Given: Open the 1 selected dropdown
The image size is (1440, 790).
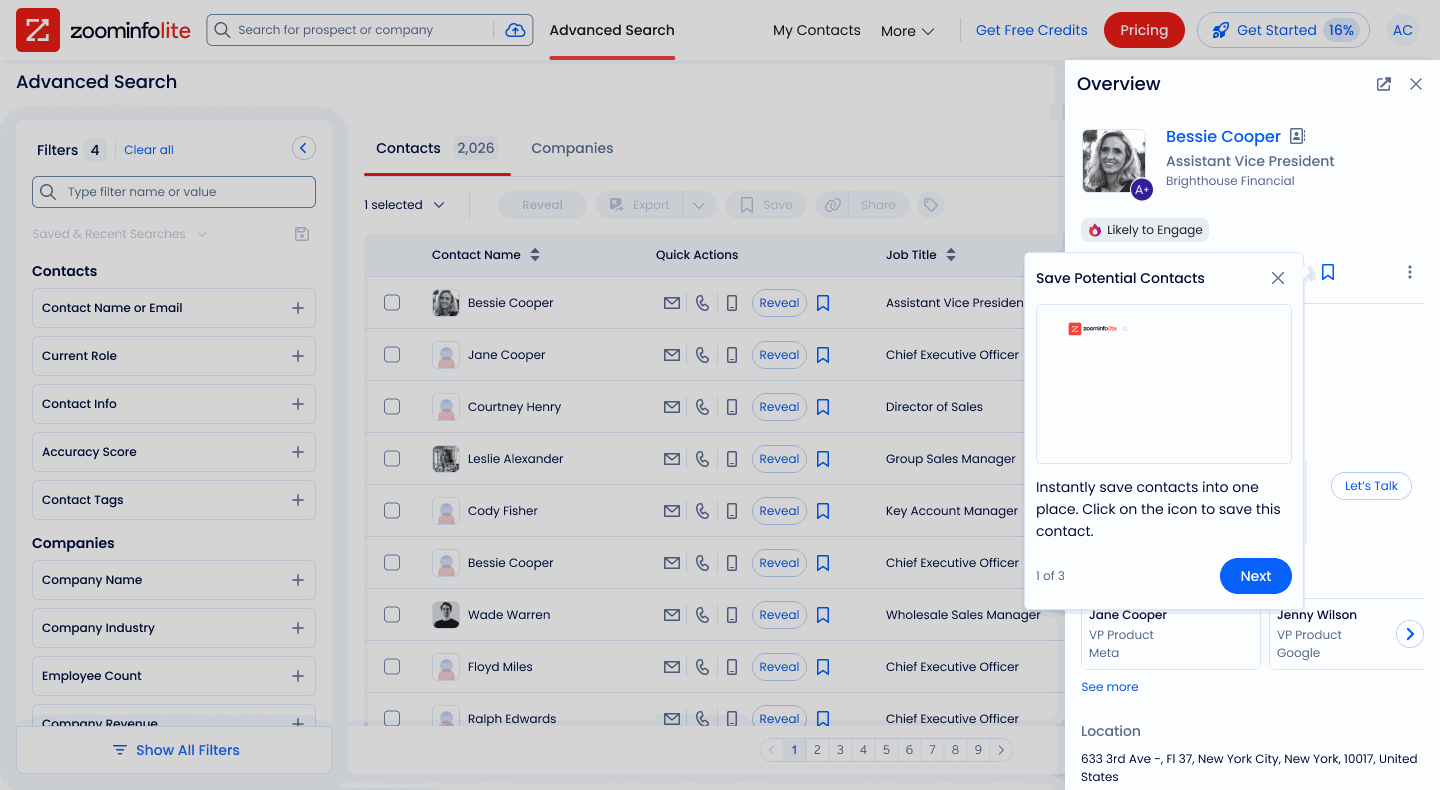Looking at the screenshot, I should tap(404, 205).
